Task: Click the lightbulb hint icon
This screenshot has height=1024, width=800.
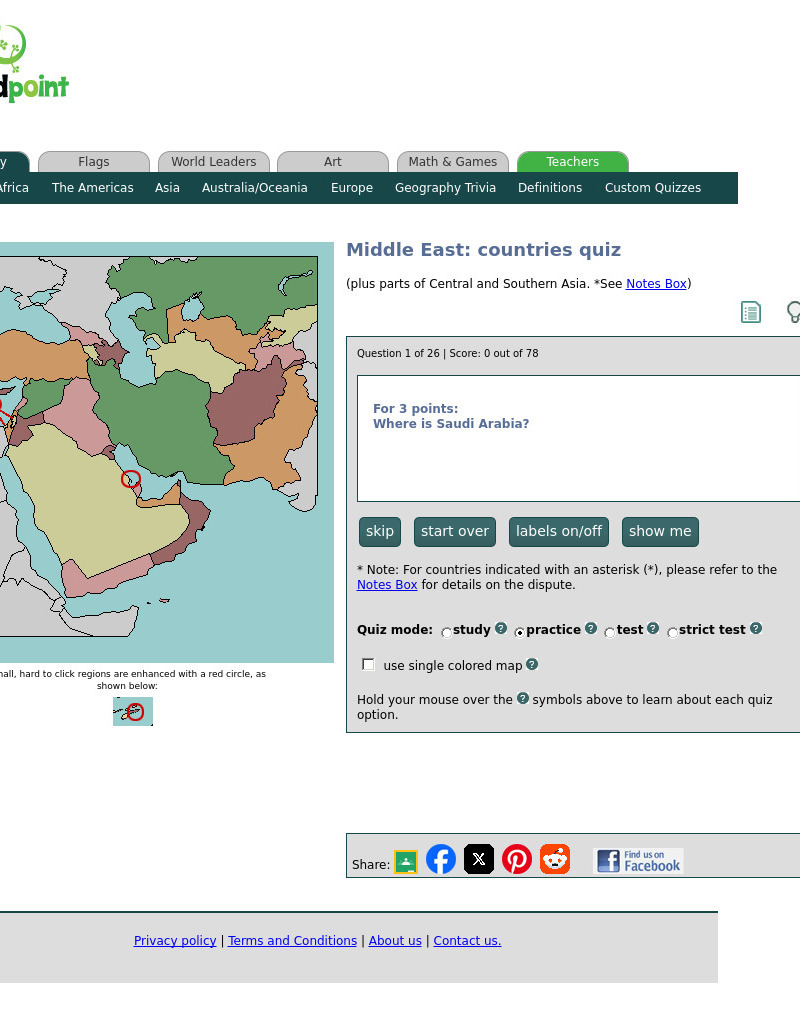Action: [793, 312]
